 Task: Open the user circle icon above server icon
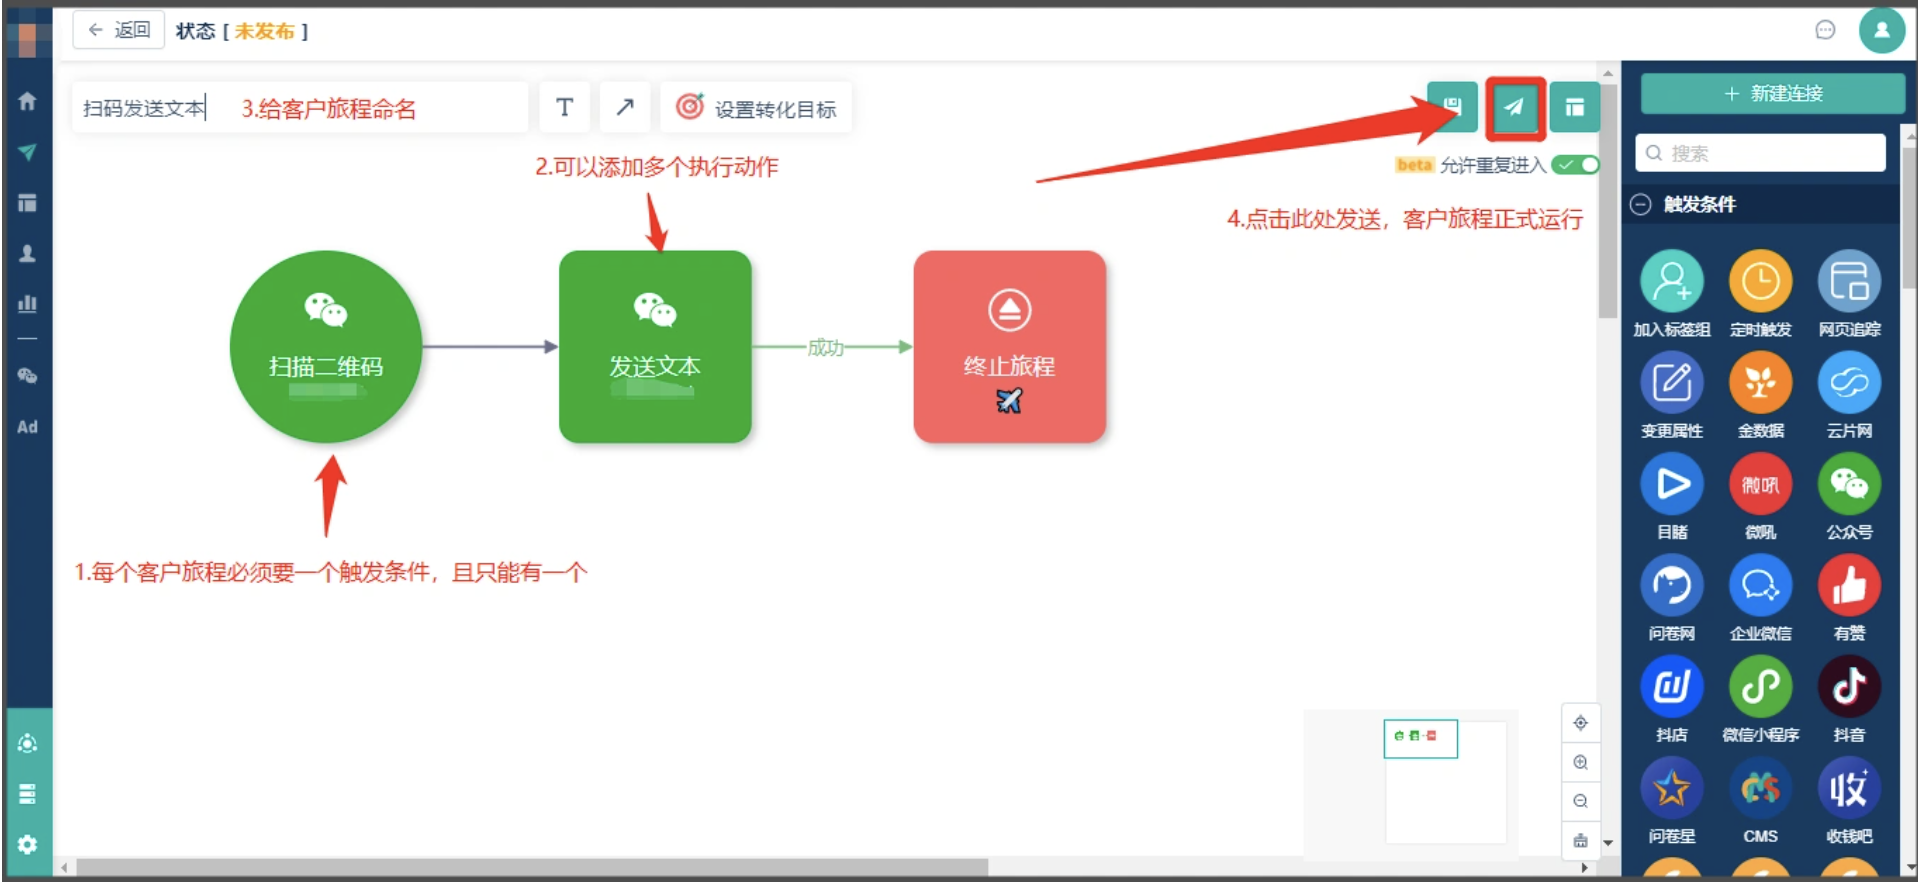coord(27,743)
